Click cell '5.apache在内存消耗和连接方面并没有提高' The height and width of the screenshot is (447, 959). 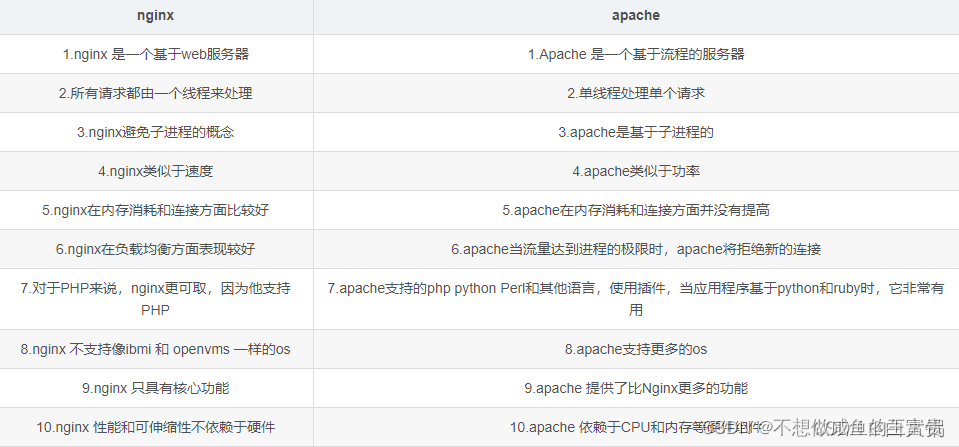point(636,210)
